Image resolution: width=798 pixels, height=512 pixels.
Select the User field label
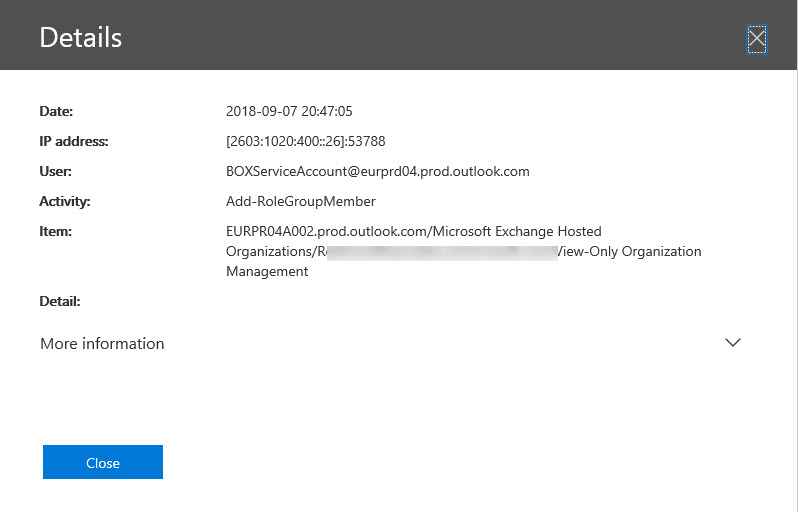55,171
